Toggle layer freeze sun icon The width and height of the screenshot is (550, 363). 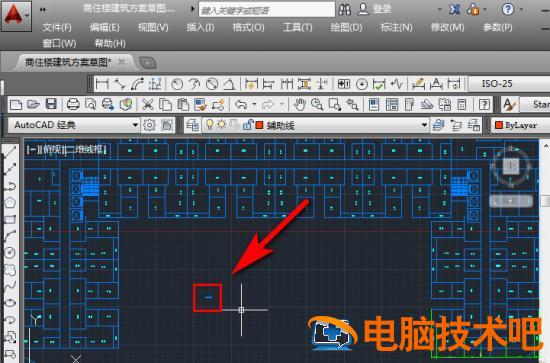(x=222, y=125)
